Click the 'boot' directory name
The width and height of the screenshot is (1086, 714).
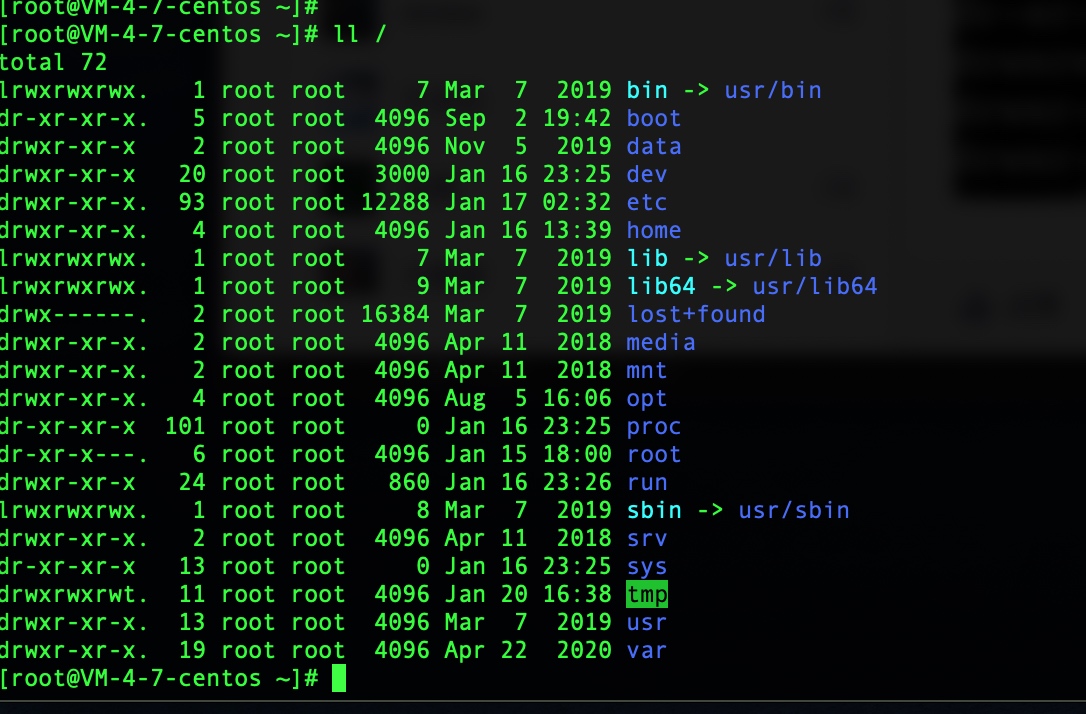(654, 118)
